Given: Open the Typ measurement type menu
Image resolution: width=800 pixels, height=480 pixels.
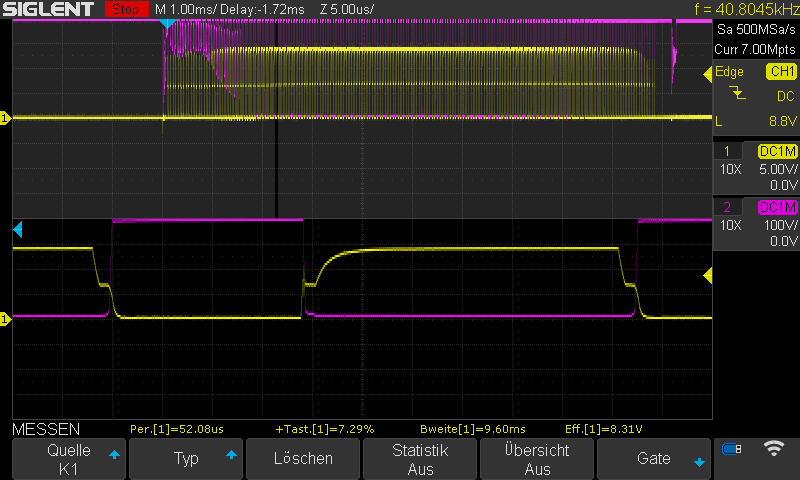Looking at the screenshot, I should pos(186,459).
